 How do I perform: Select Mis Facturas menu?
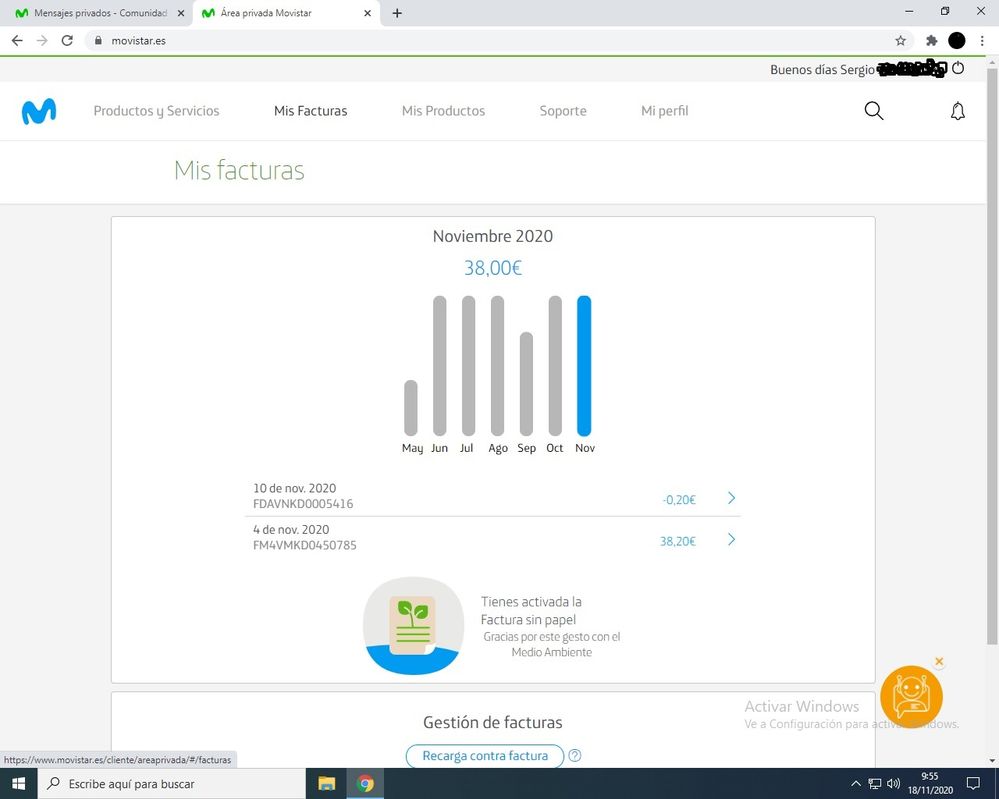click(310, 111)
